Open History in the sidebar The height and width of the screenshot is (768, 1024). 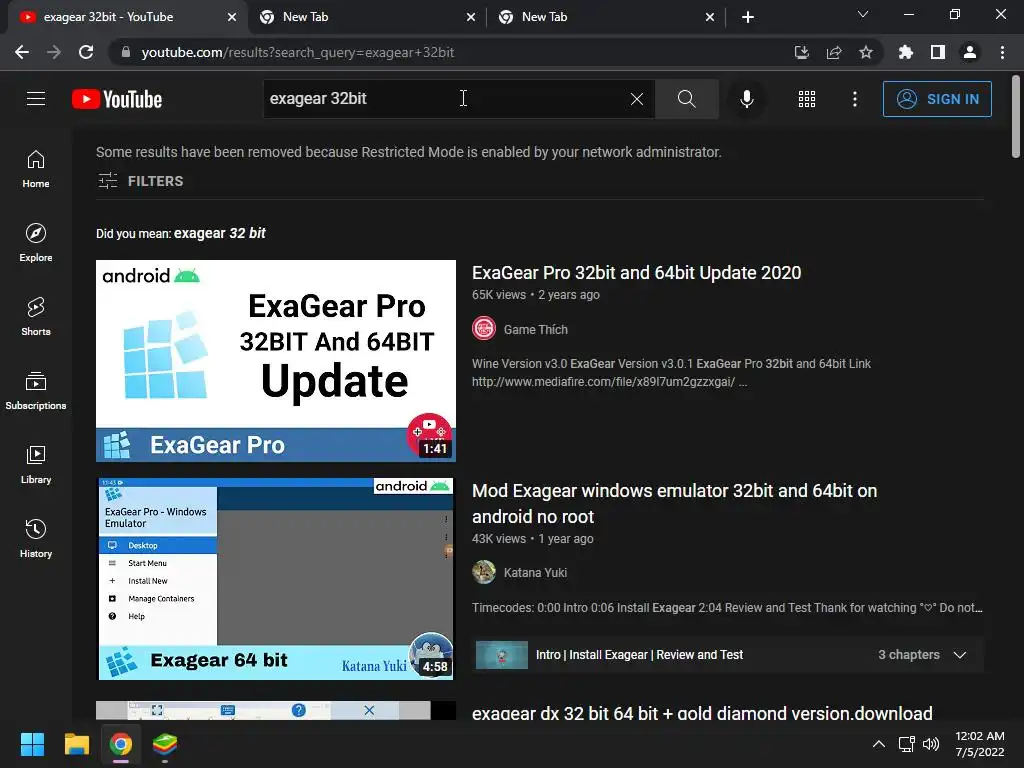(36, 538)
